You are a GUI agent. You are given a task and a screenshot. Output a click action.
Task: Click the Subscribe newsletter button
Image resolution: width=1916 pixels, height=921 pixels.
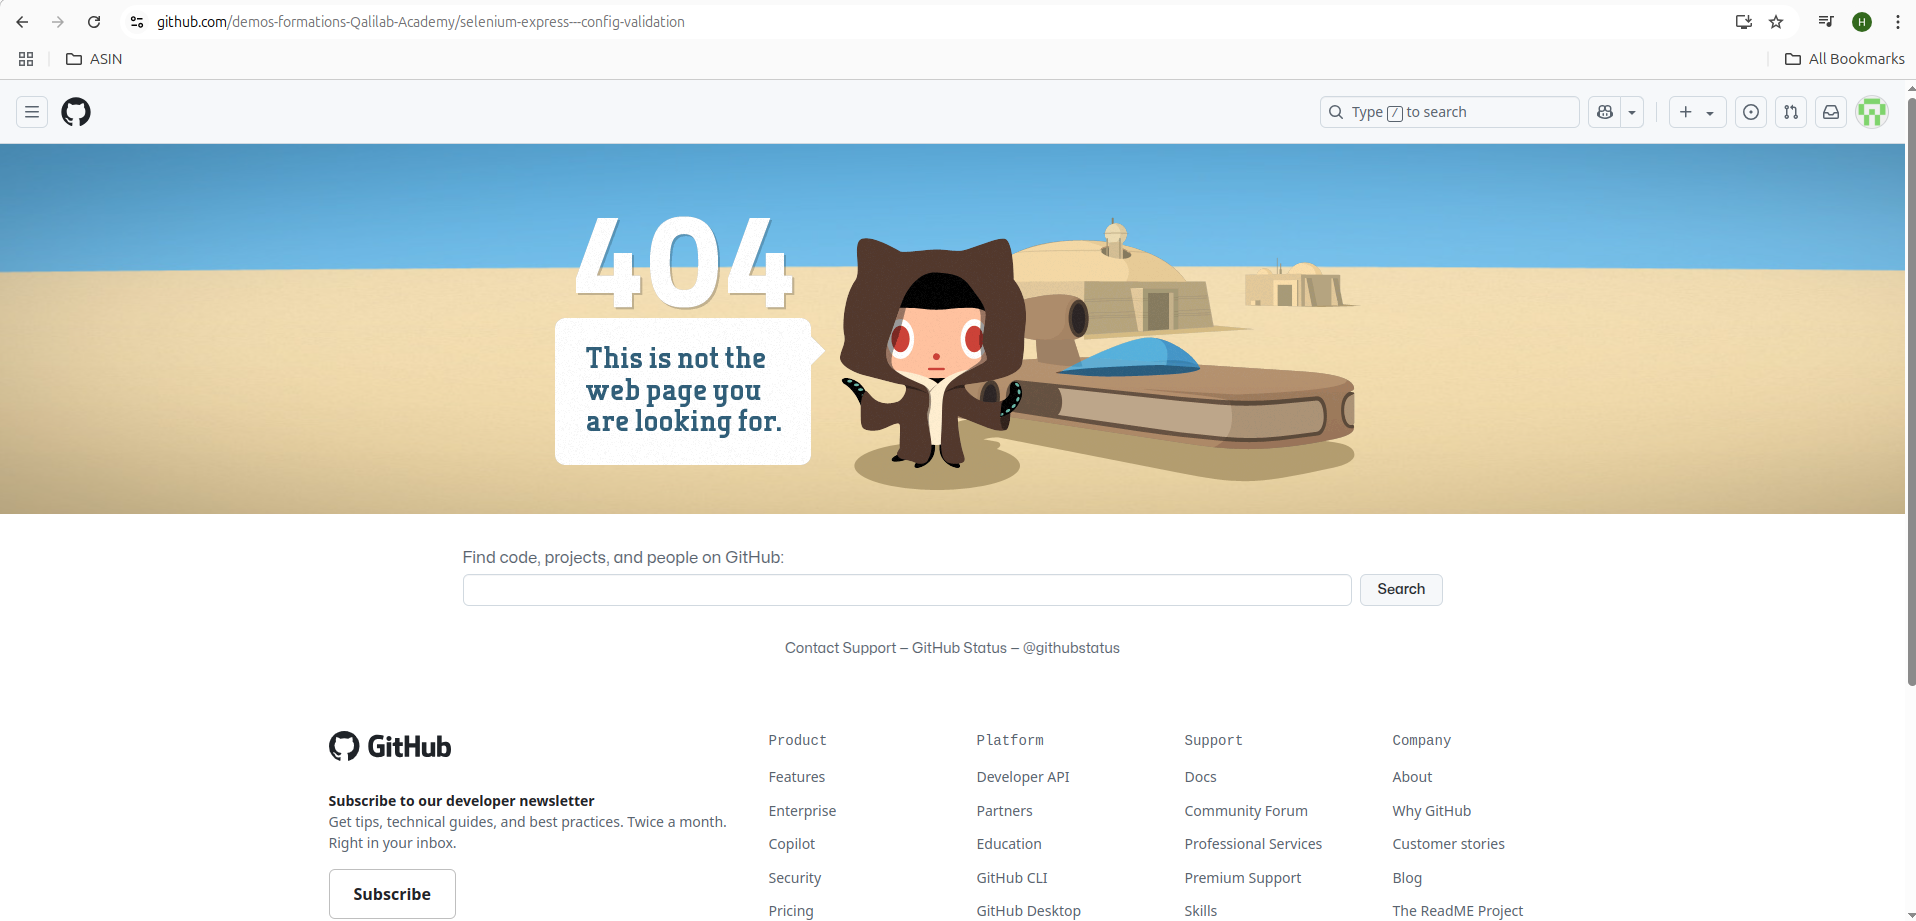392,894
